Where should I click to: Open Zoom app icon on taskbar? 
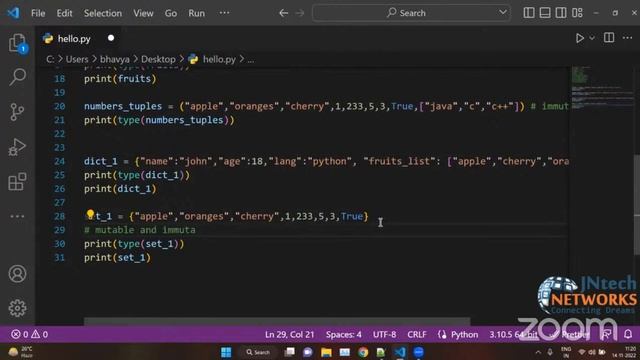pyautogui.click(x=418, y=352)
